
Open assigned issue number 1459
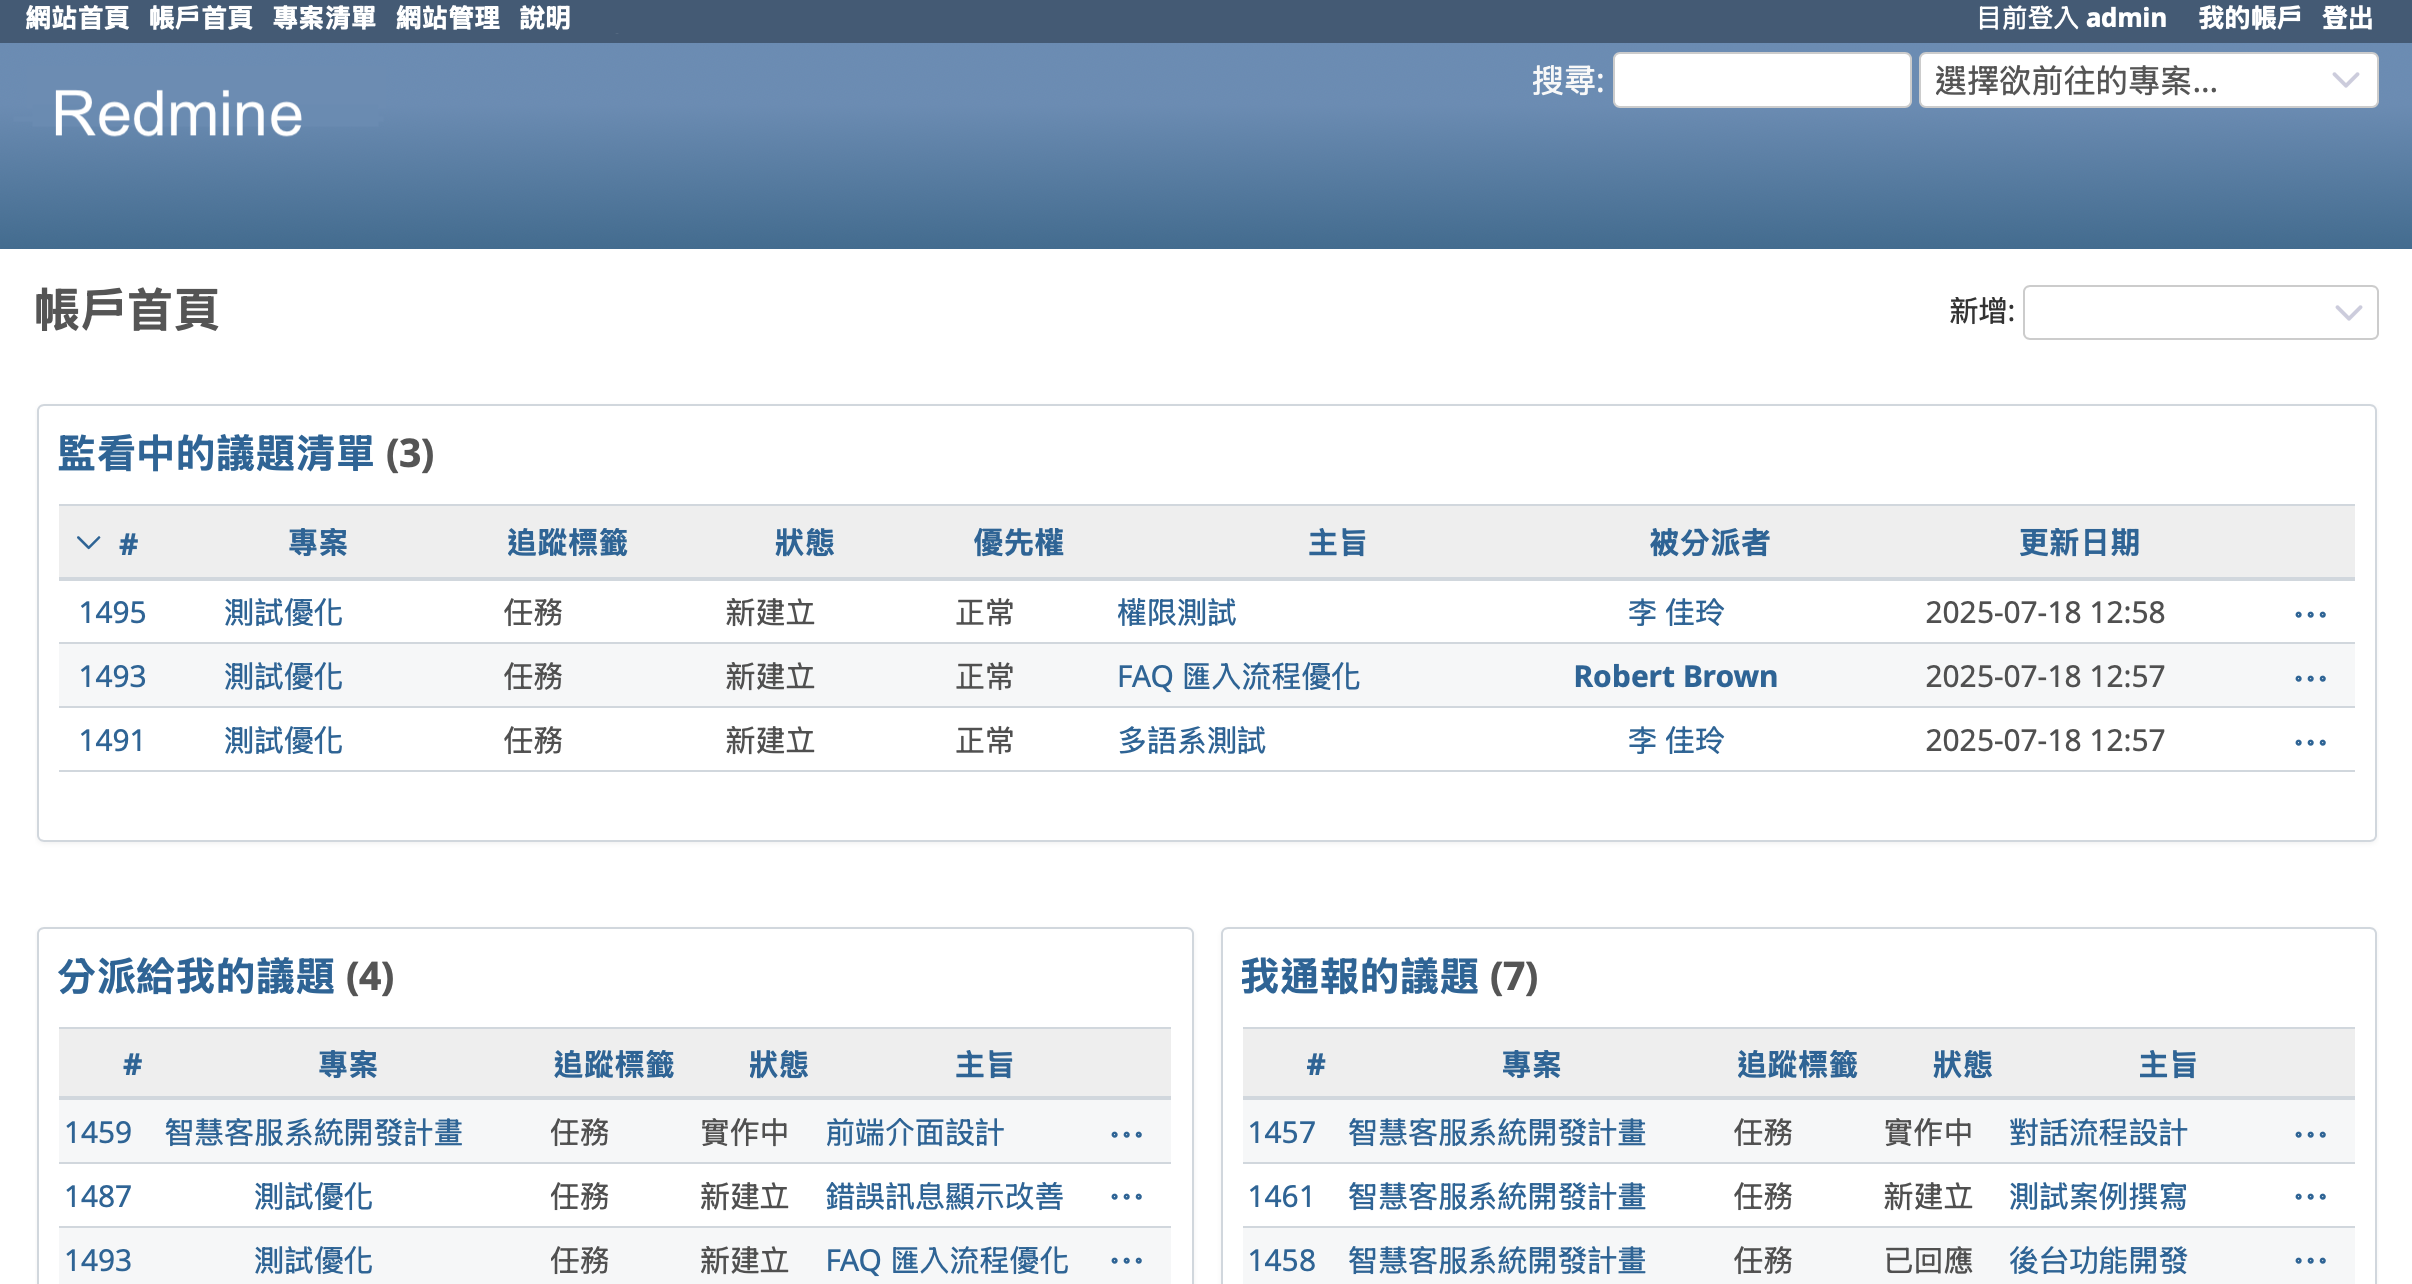click(x=98, y=1132)
